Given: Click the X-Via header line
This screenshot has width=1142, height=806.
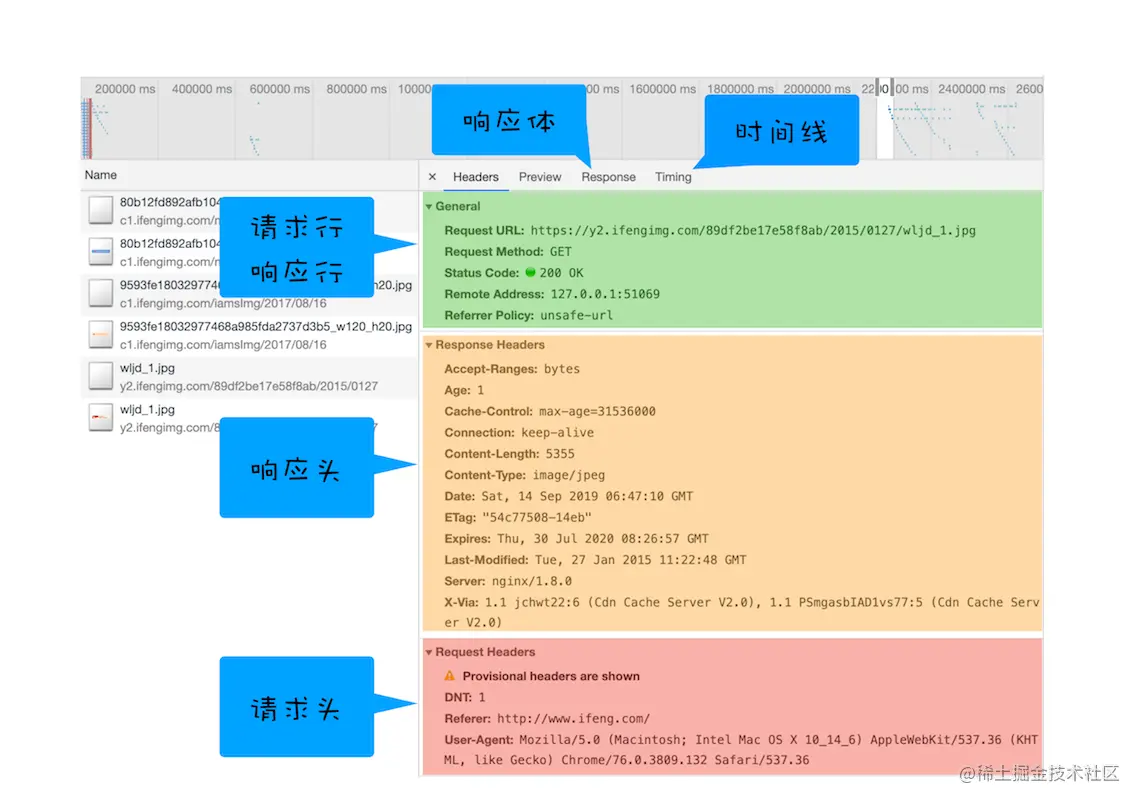Looking at the screenshot, I should pyautogui.click(x=741, y=612).
